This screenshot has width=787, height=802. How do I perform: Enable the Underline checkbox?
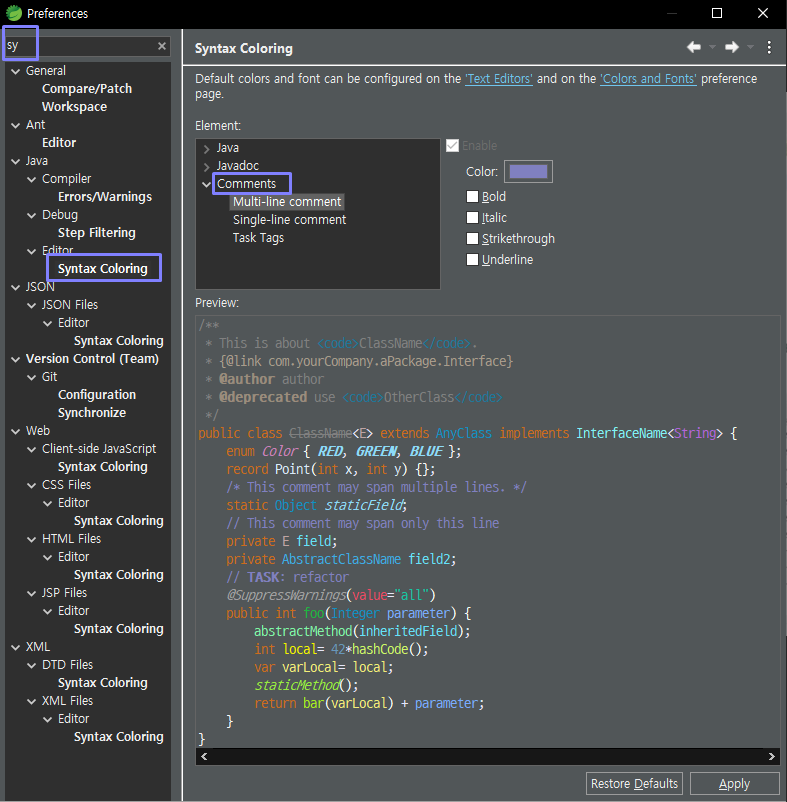[472, 259]
